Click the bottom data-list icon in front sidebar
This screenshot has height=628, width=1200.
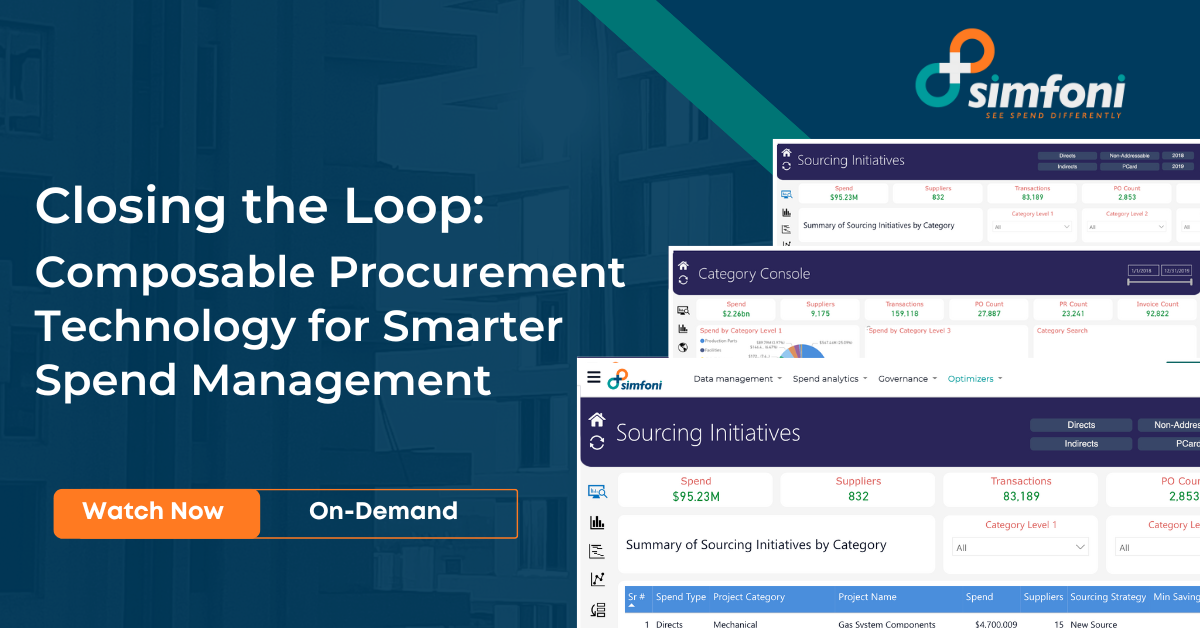(x=597, y=609)
